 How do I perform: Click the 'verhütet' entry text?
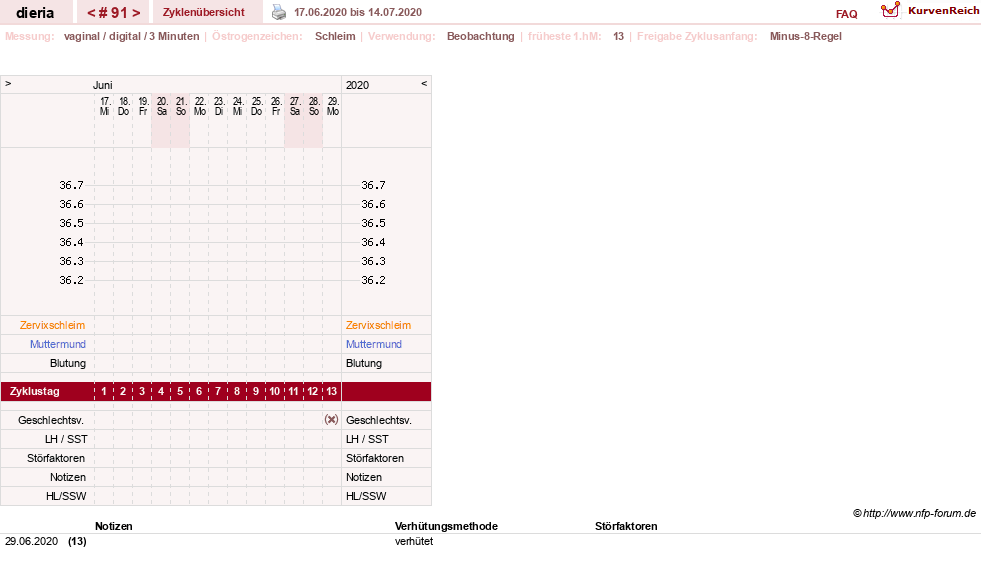click(x=414, y=541)
